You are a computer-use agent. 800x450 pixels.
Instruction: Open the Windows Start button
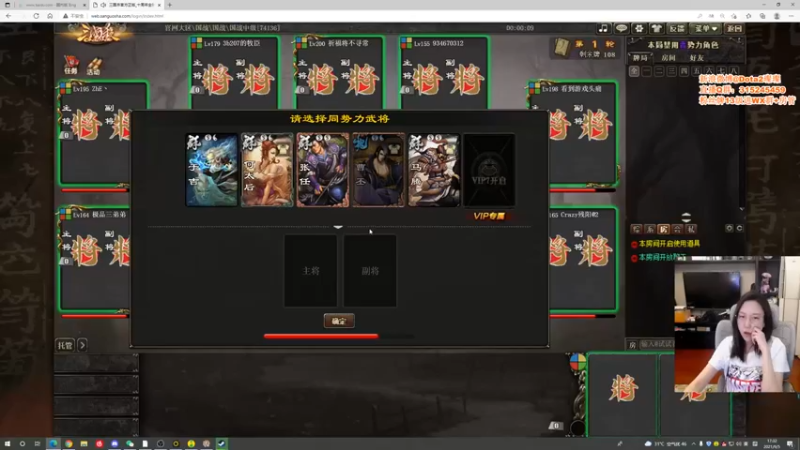[x=7, y=444]
